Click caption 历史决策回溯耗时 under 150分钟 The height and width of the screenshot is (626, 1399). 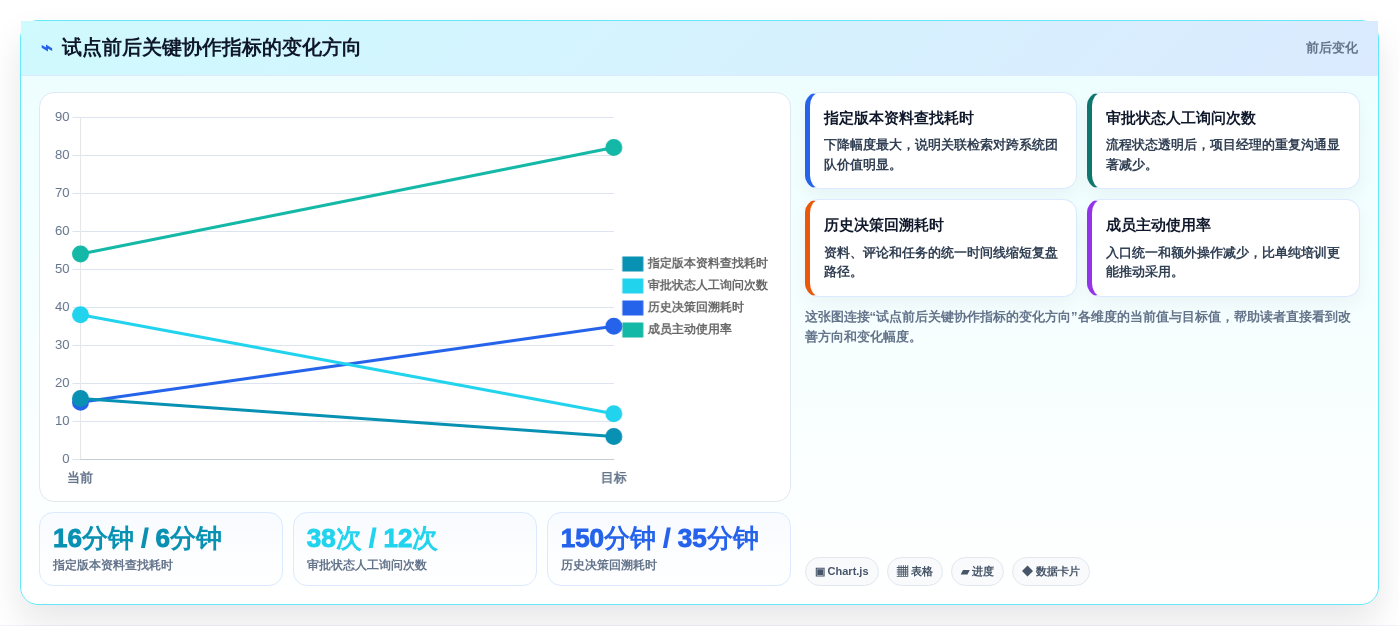tap(609, 566)
